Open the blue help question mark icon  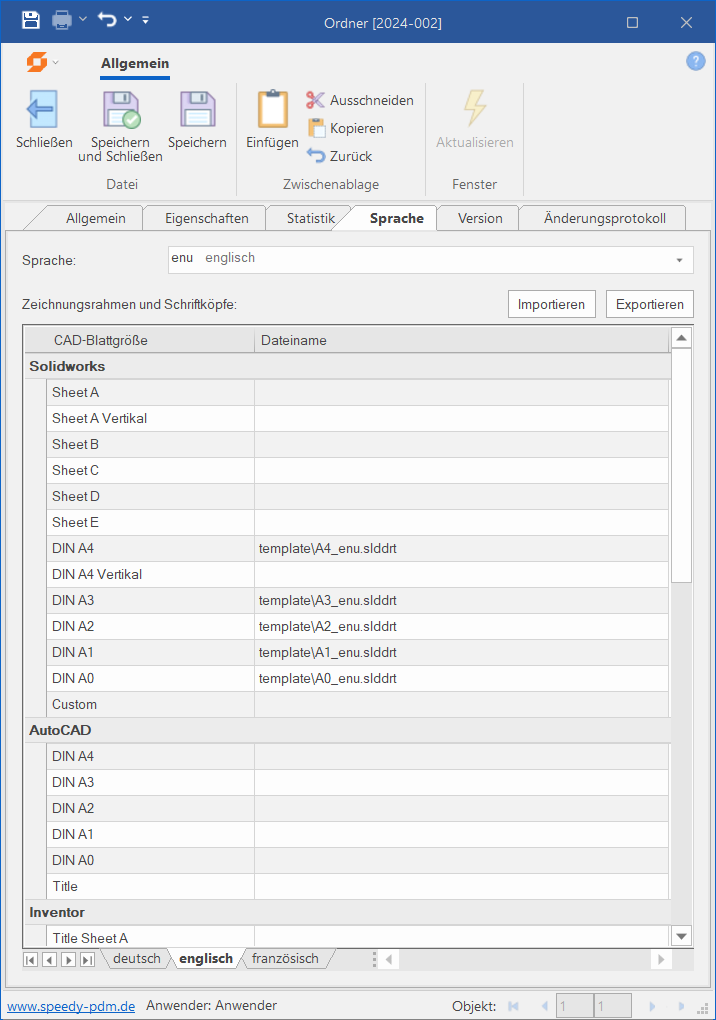point(695,62)
